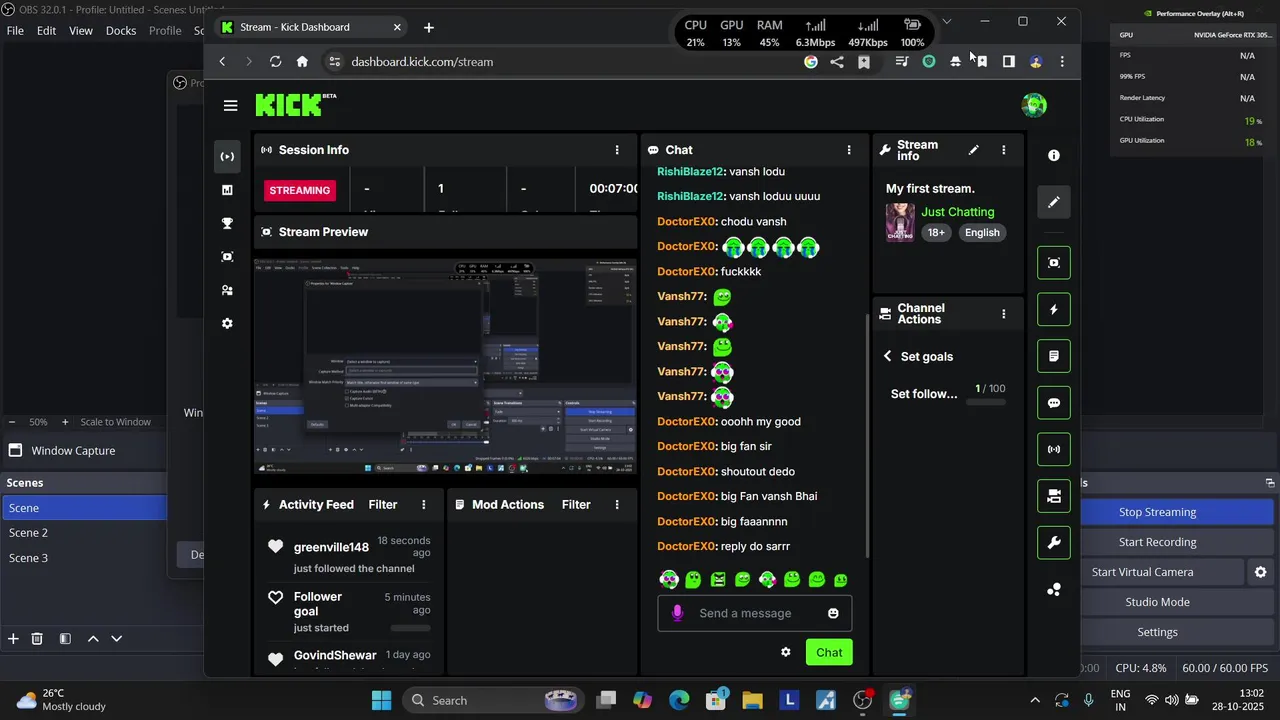Open the Activity Feed Filter
Viewport: 1280px width, 720px height.
(383, 505)
